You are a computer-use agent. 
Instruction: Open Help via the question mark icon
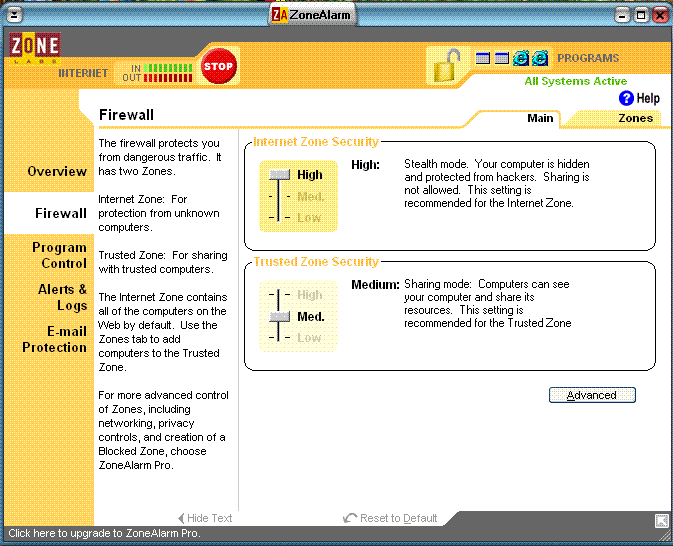tap(626, 98)
